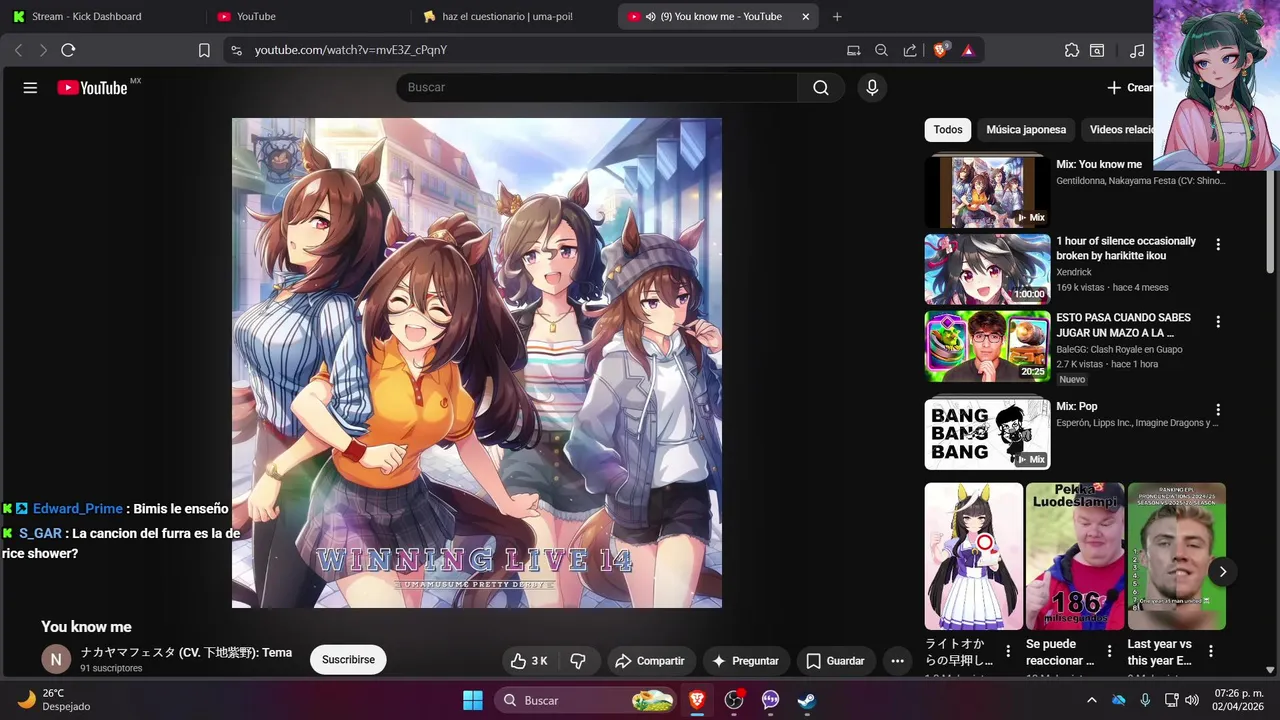Go forward with the browser forward arrow

pos(43,50)
